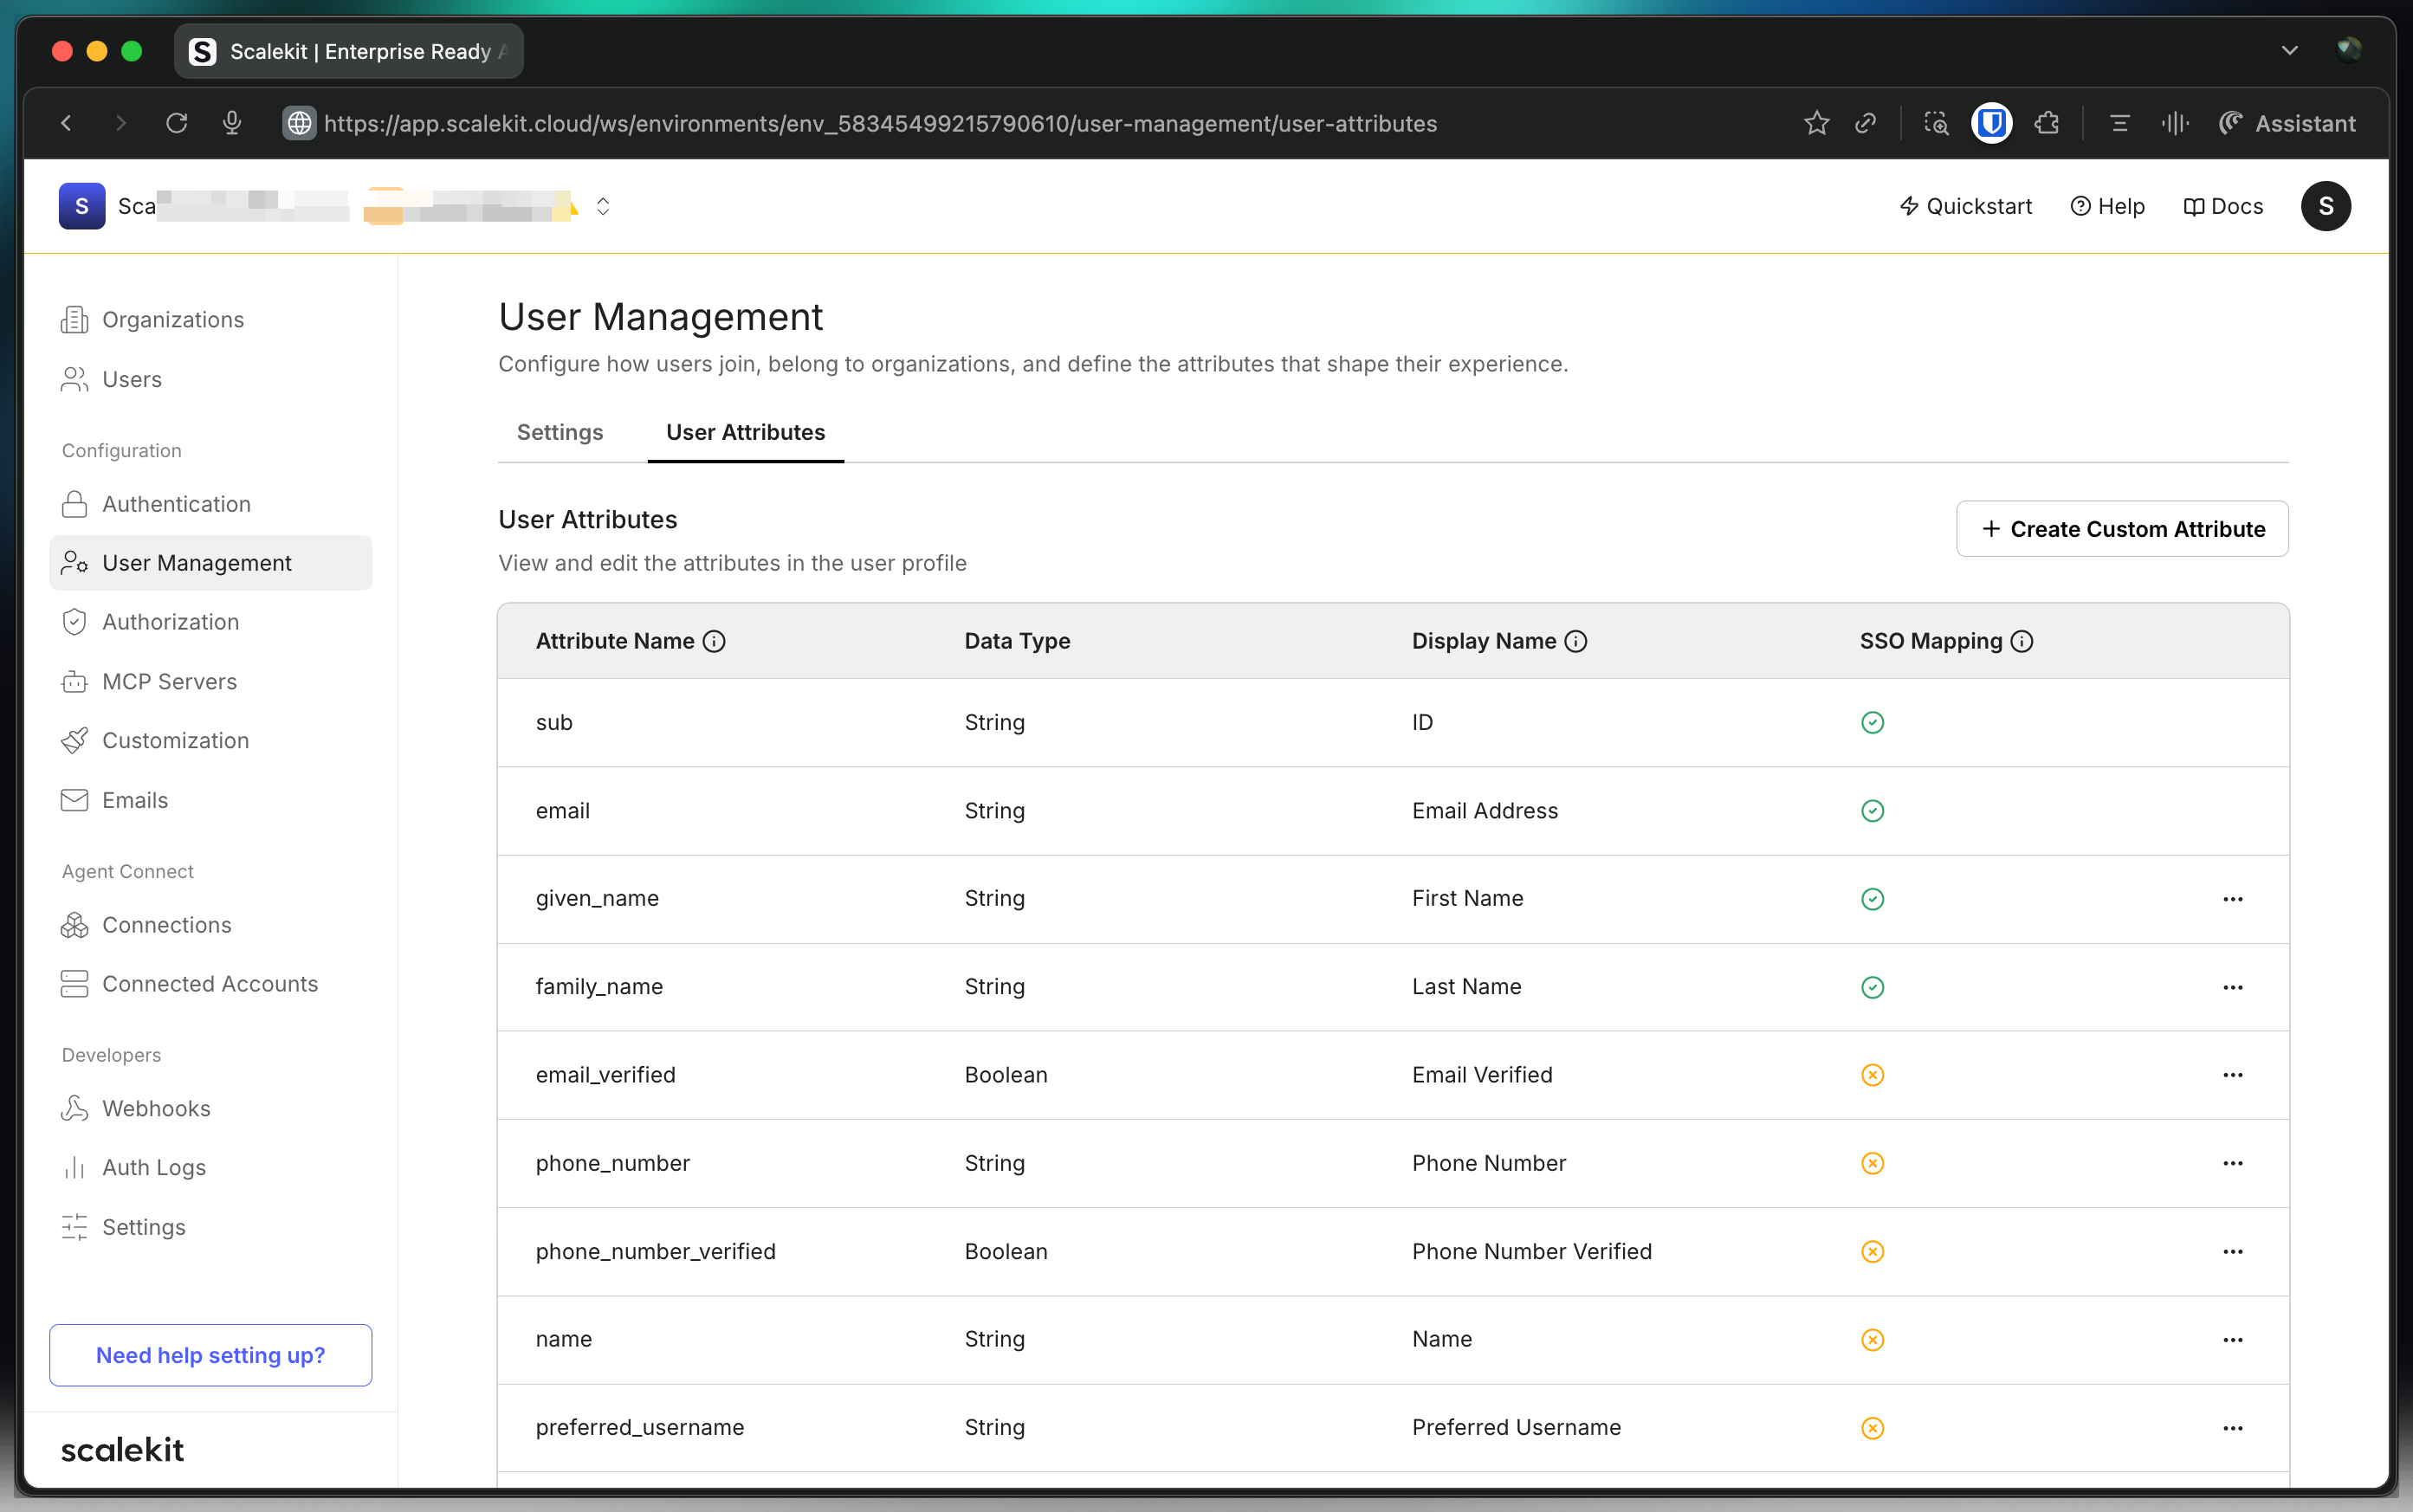
Task: Click the SSO Mapping info icon
Action: click(x=2022, y=641)
